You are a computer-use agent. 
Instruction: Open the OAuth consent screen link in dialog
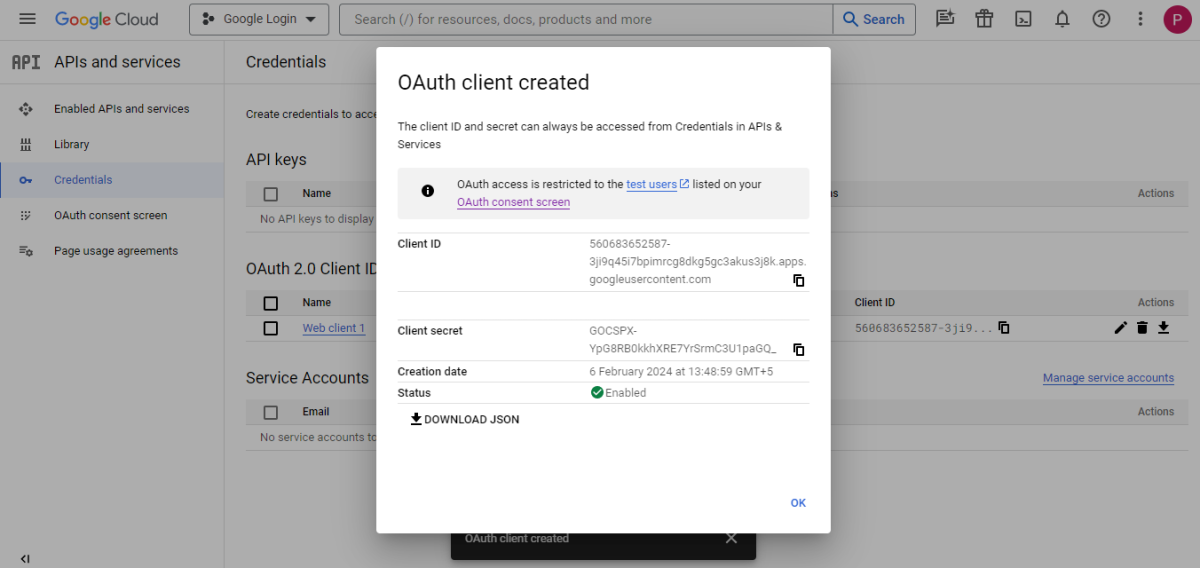click(513, 202)
